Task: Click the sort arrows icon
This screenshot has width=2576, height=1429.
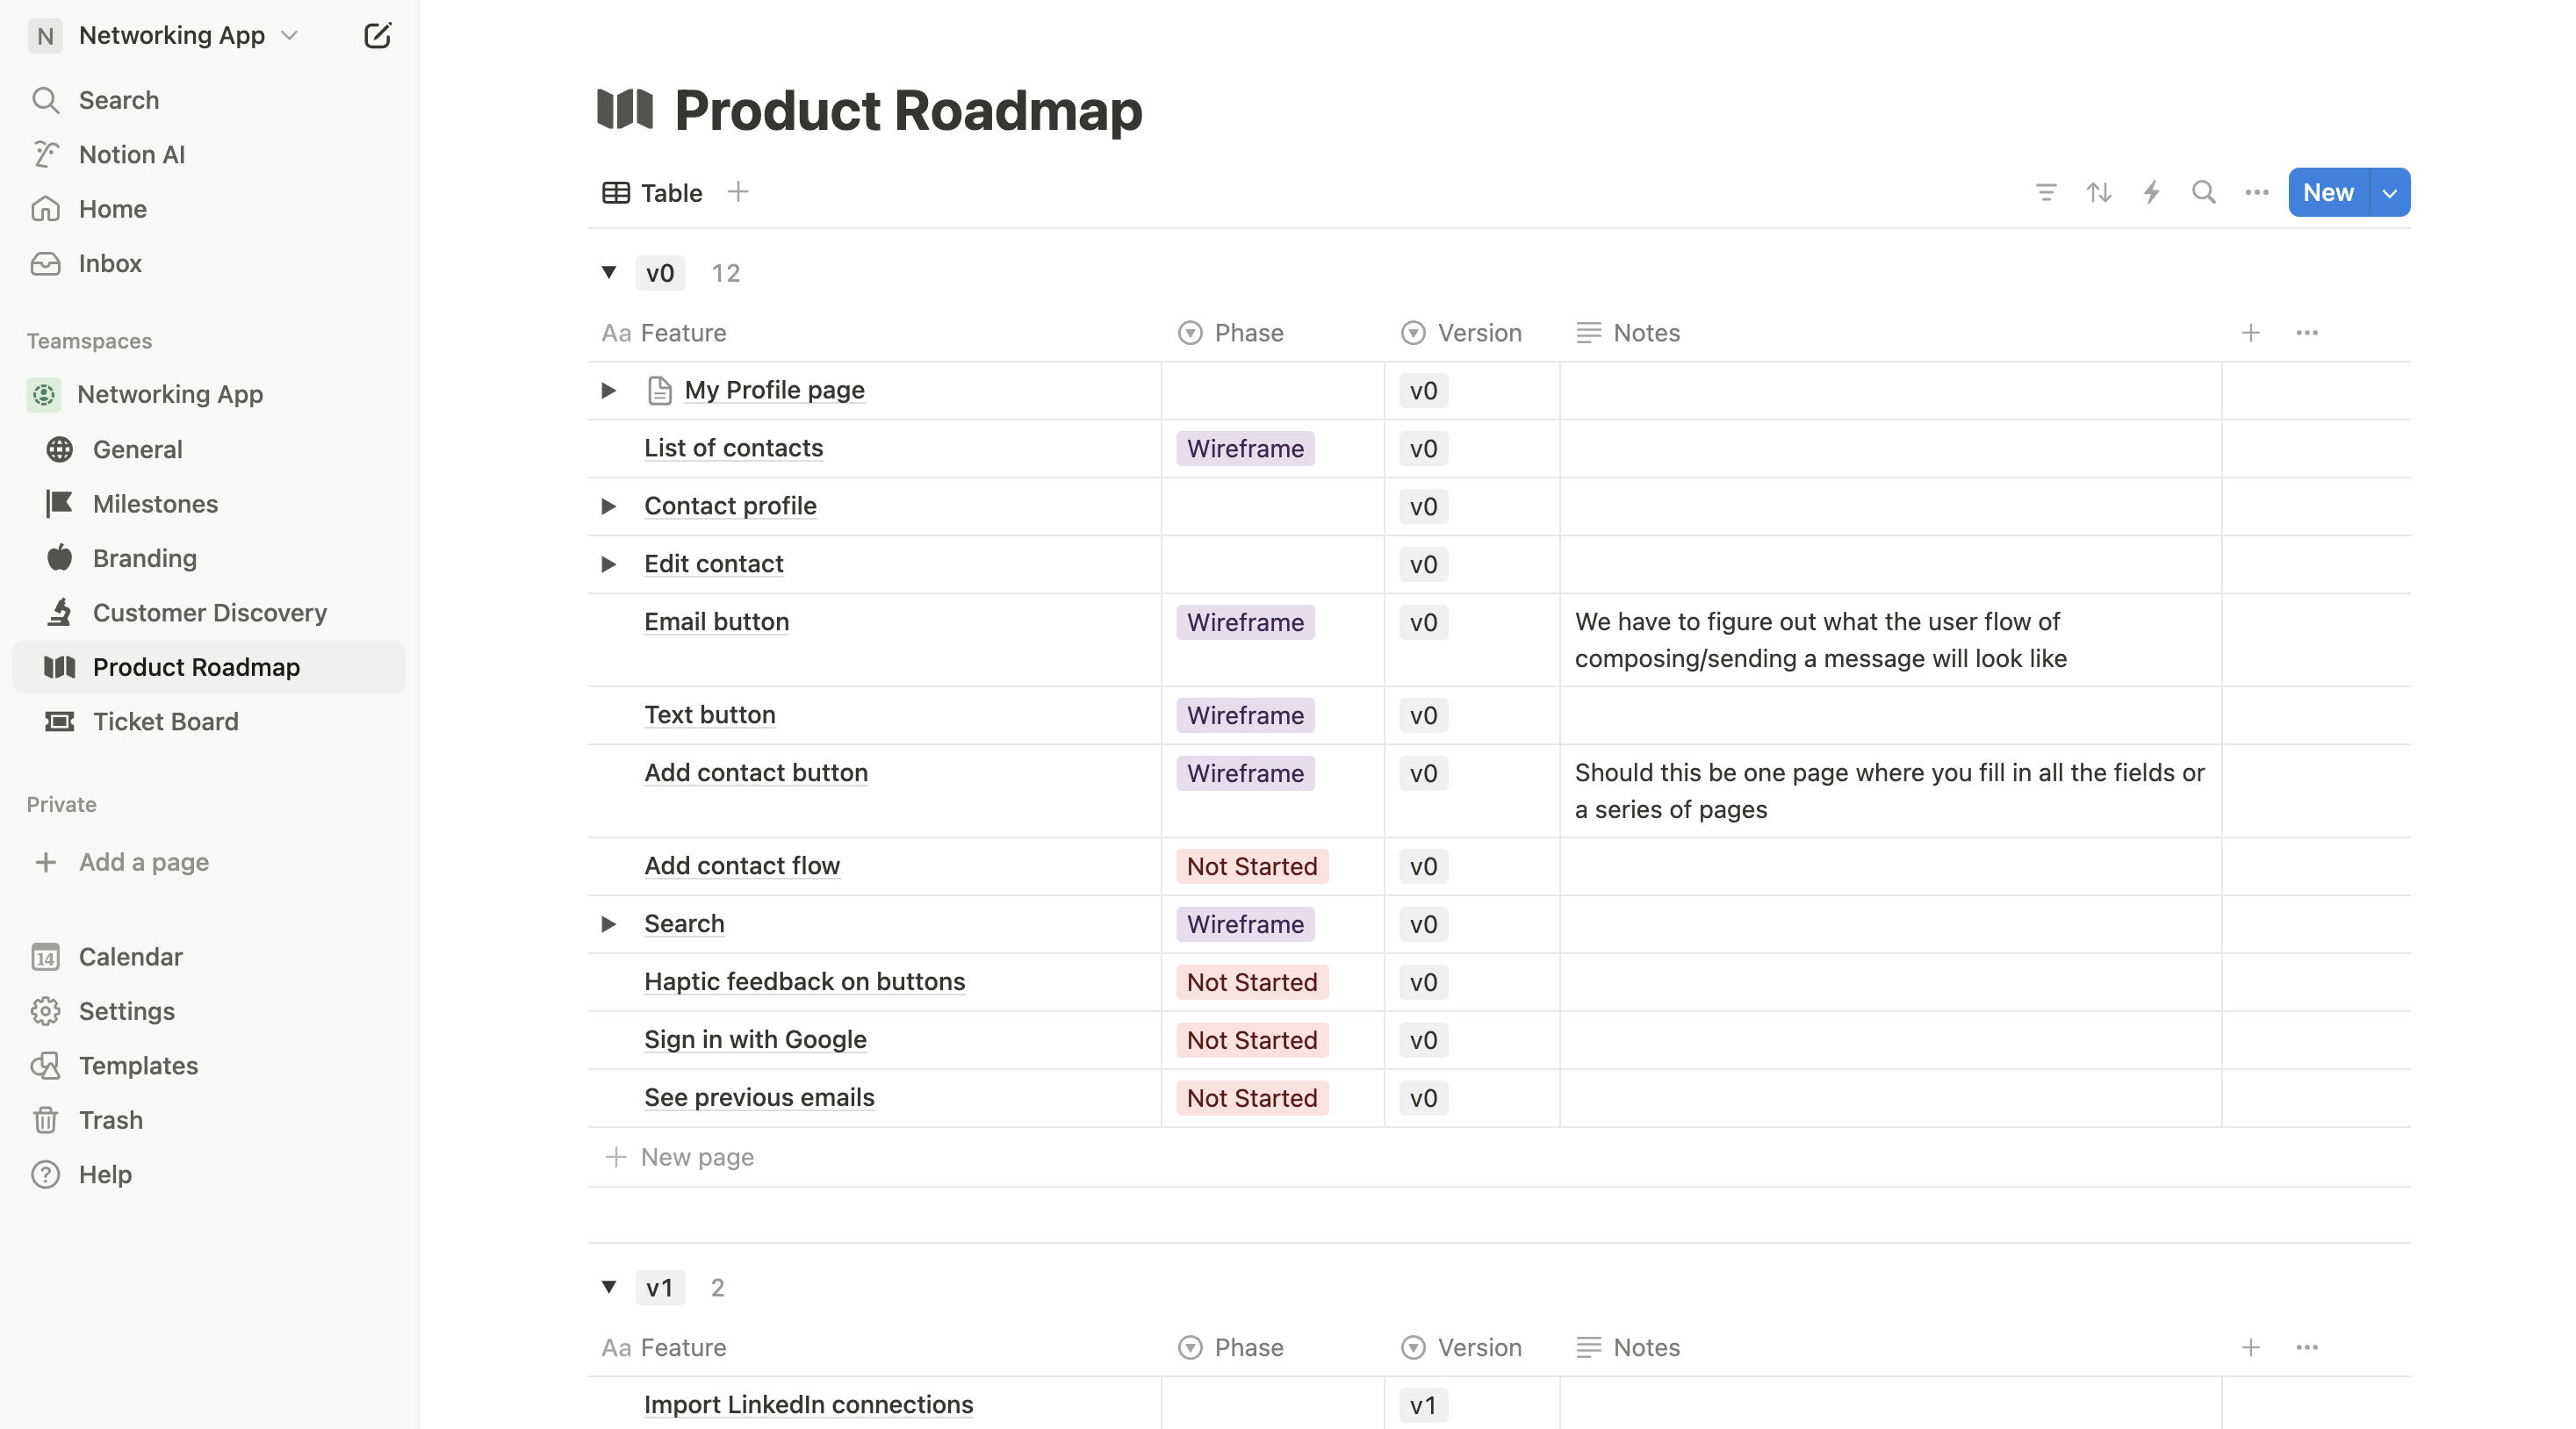Action: (2099, 192)
